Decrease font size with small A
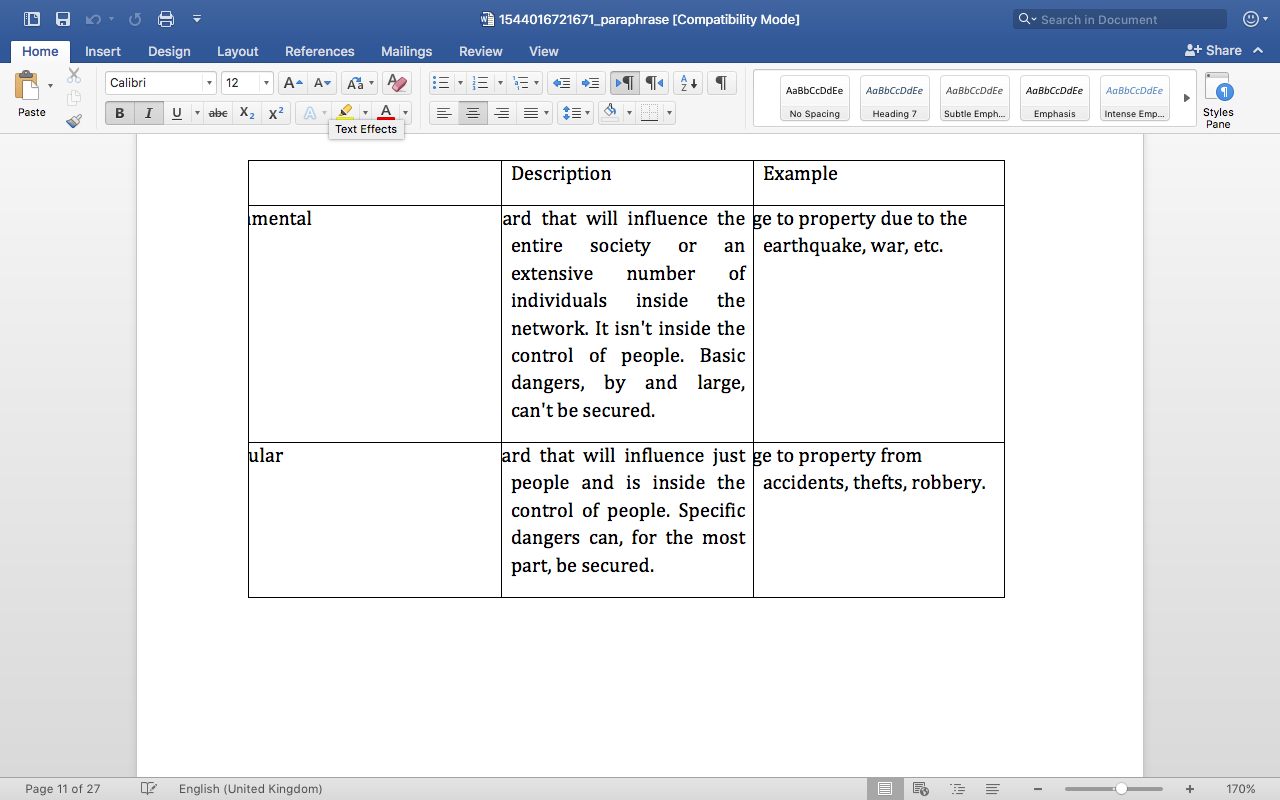 coord(322,83)
